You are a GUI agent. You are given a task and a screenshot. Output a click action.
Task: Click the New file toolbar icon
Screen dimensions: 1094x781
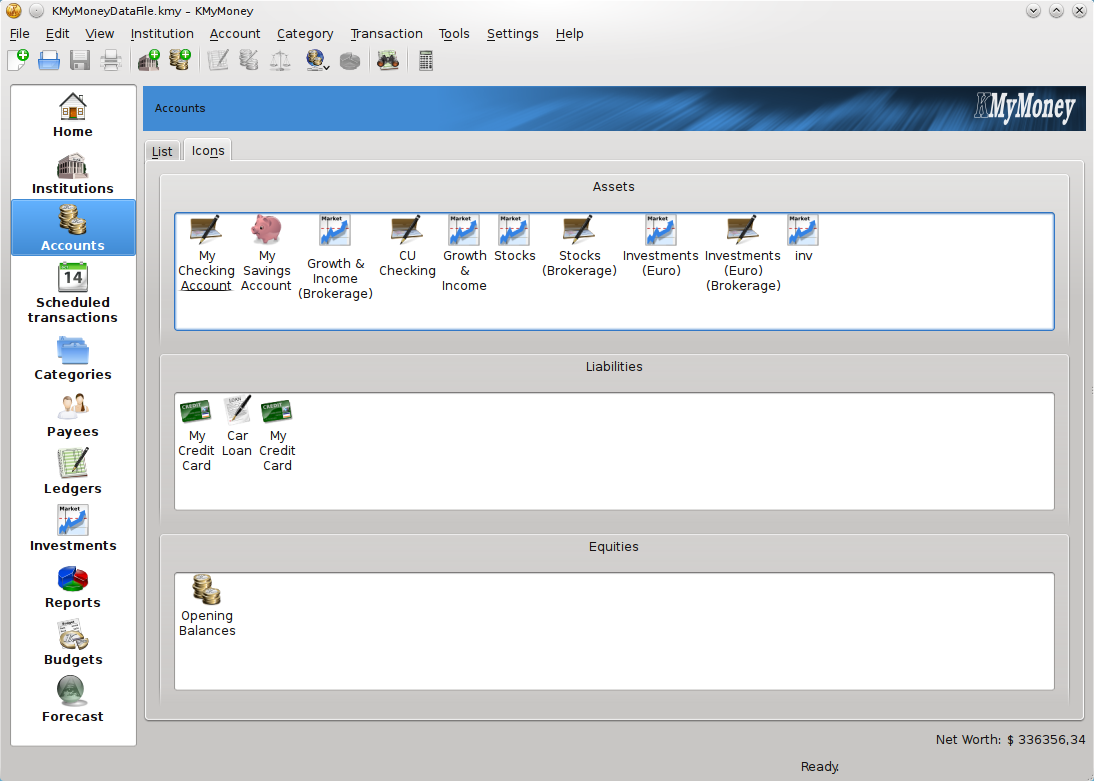tap(18, 61)
